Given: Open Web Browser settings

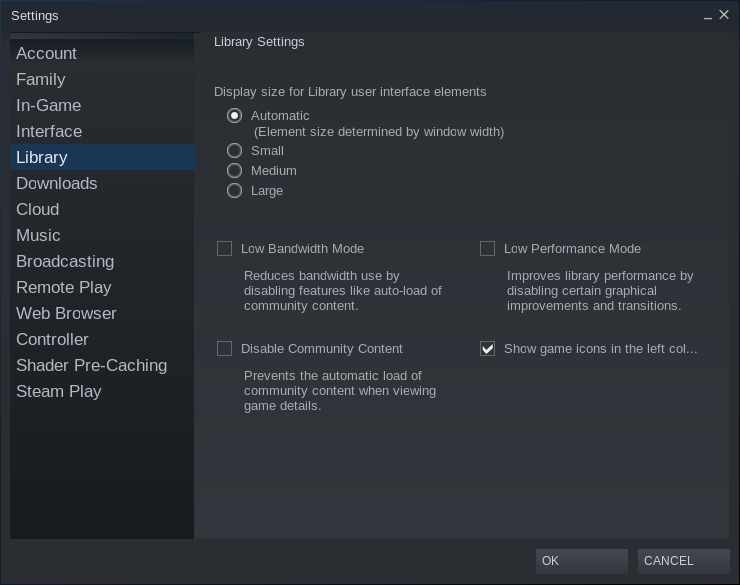Looking at the screenshot, I should coord(102,313).
